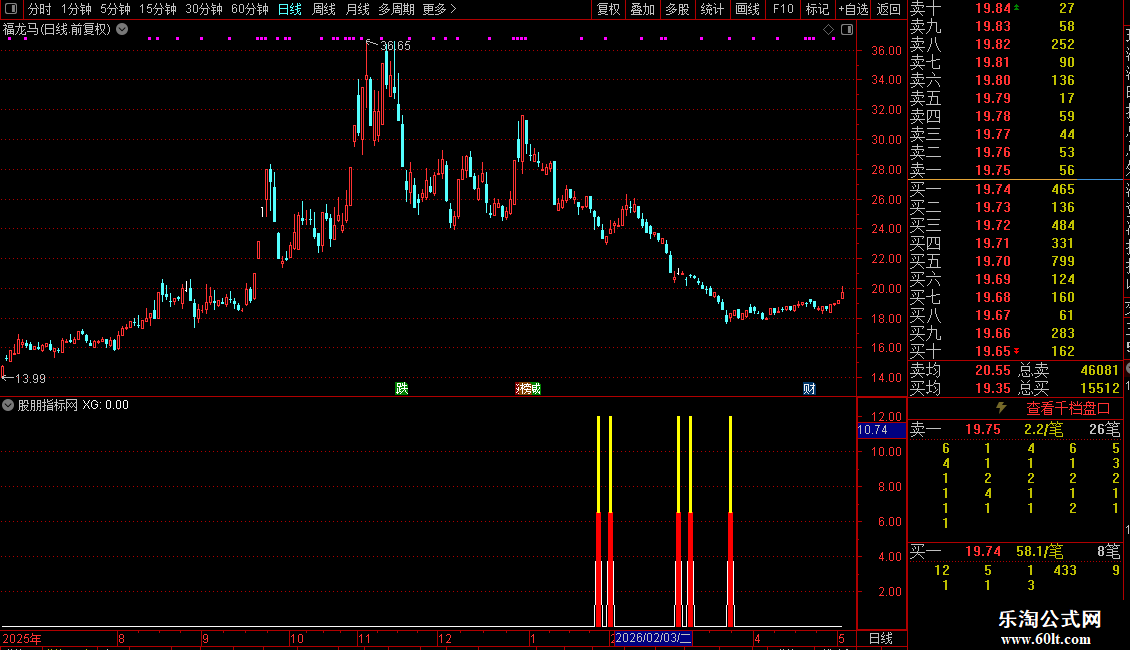Select the 5分钟 period
Image resolution: width=1130 pixels, height=650 pixels.
115,9
